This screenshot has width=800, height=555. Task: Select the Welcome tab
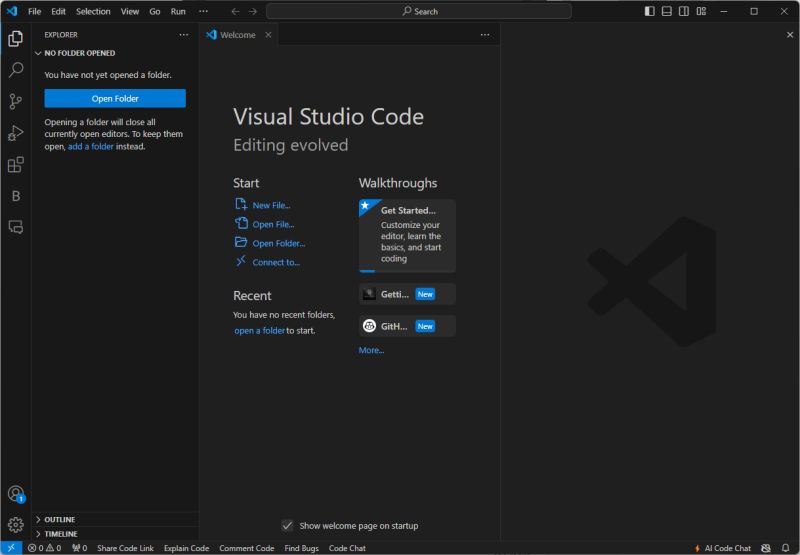pos(237,35)
